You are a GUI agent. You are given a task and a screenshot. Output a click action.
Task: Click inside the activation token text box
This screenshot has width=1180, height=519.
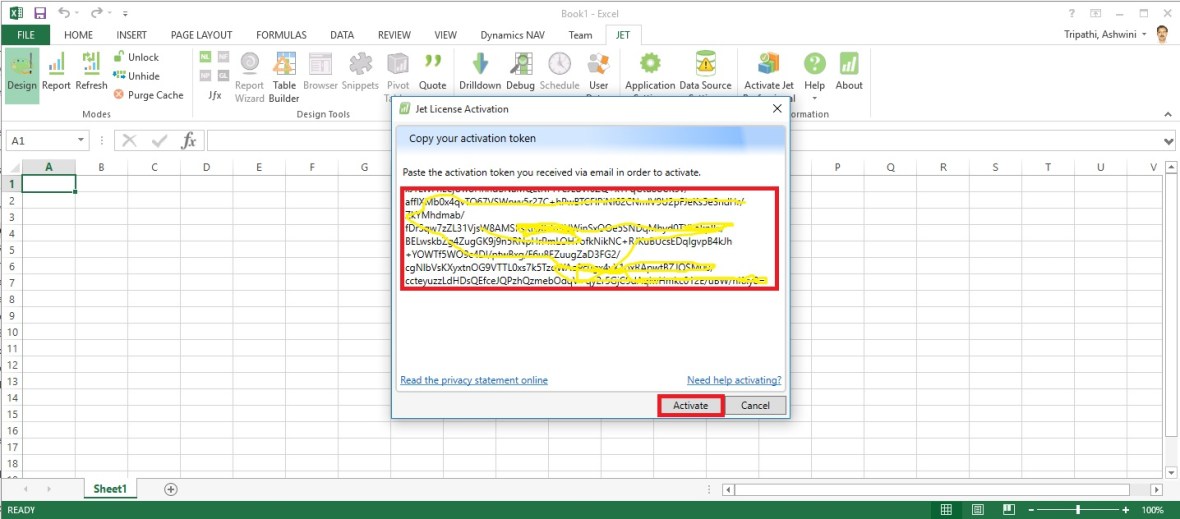[x=588, y=330]
